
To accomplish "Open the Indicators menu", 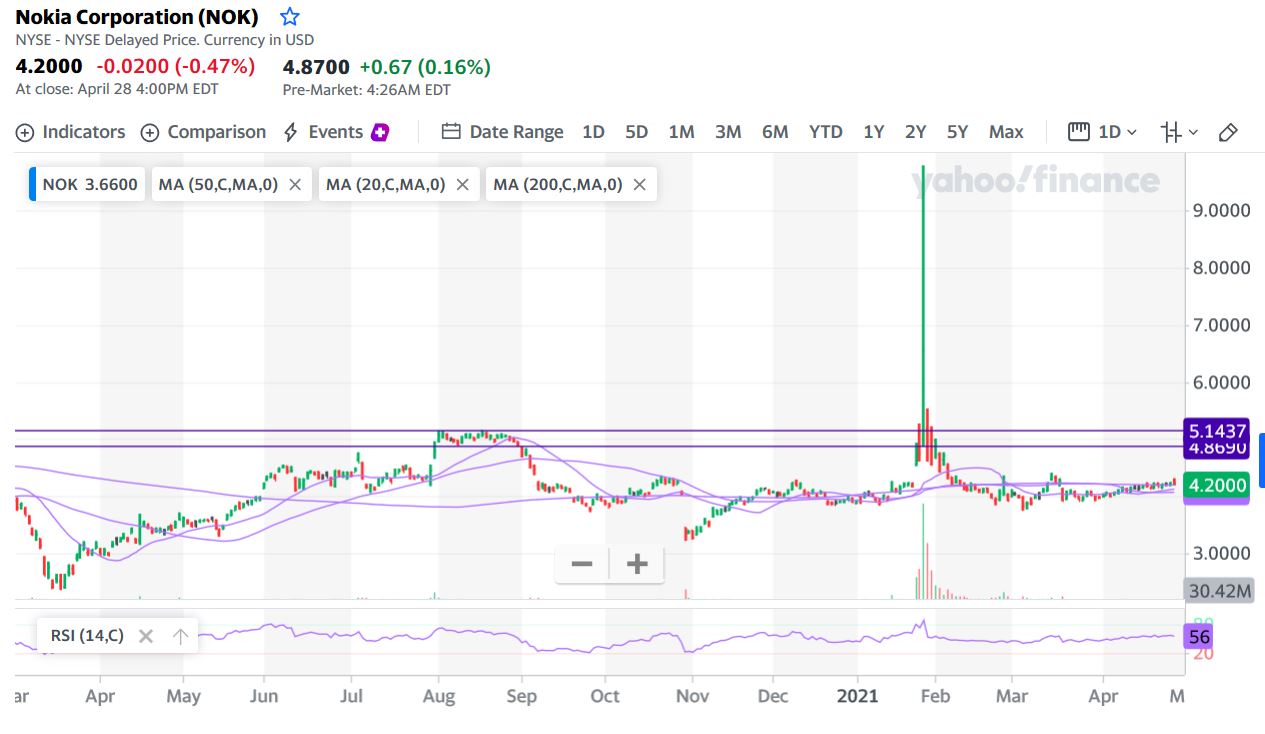I will (x=71, y=132).
